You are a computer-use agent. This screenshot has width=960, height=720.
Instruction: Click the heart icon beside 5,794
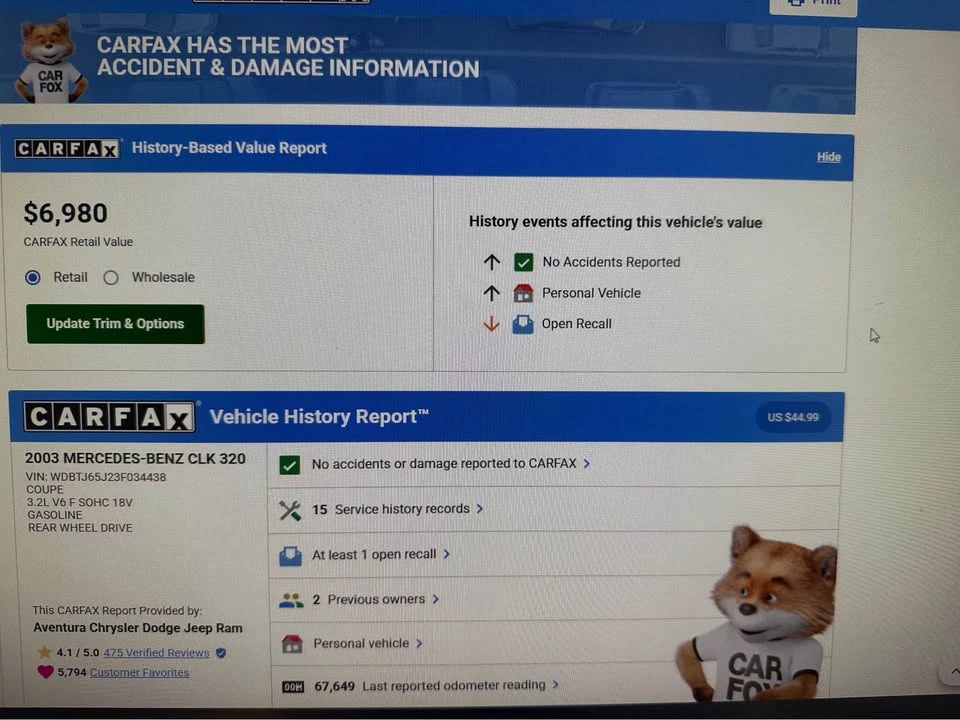[45, 672]
